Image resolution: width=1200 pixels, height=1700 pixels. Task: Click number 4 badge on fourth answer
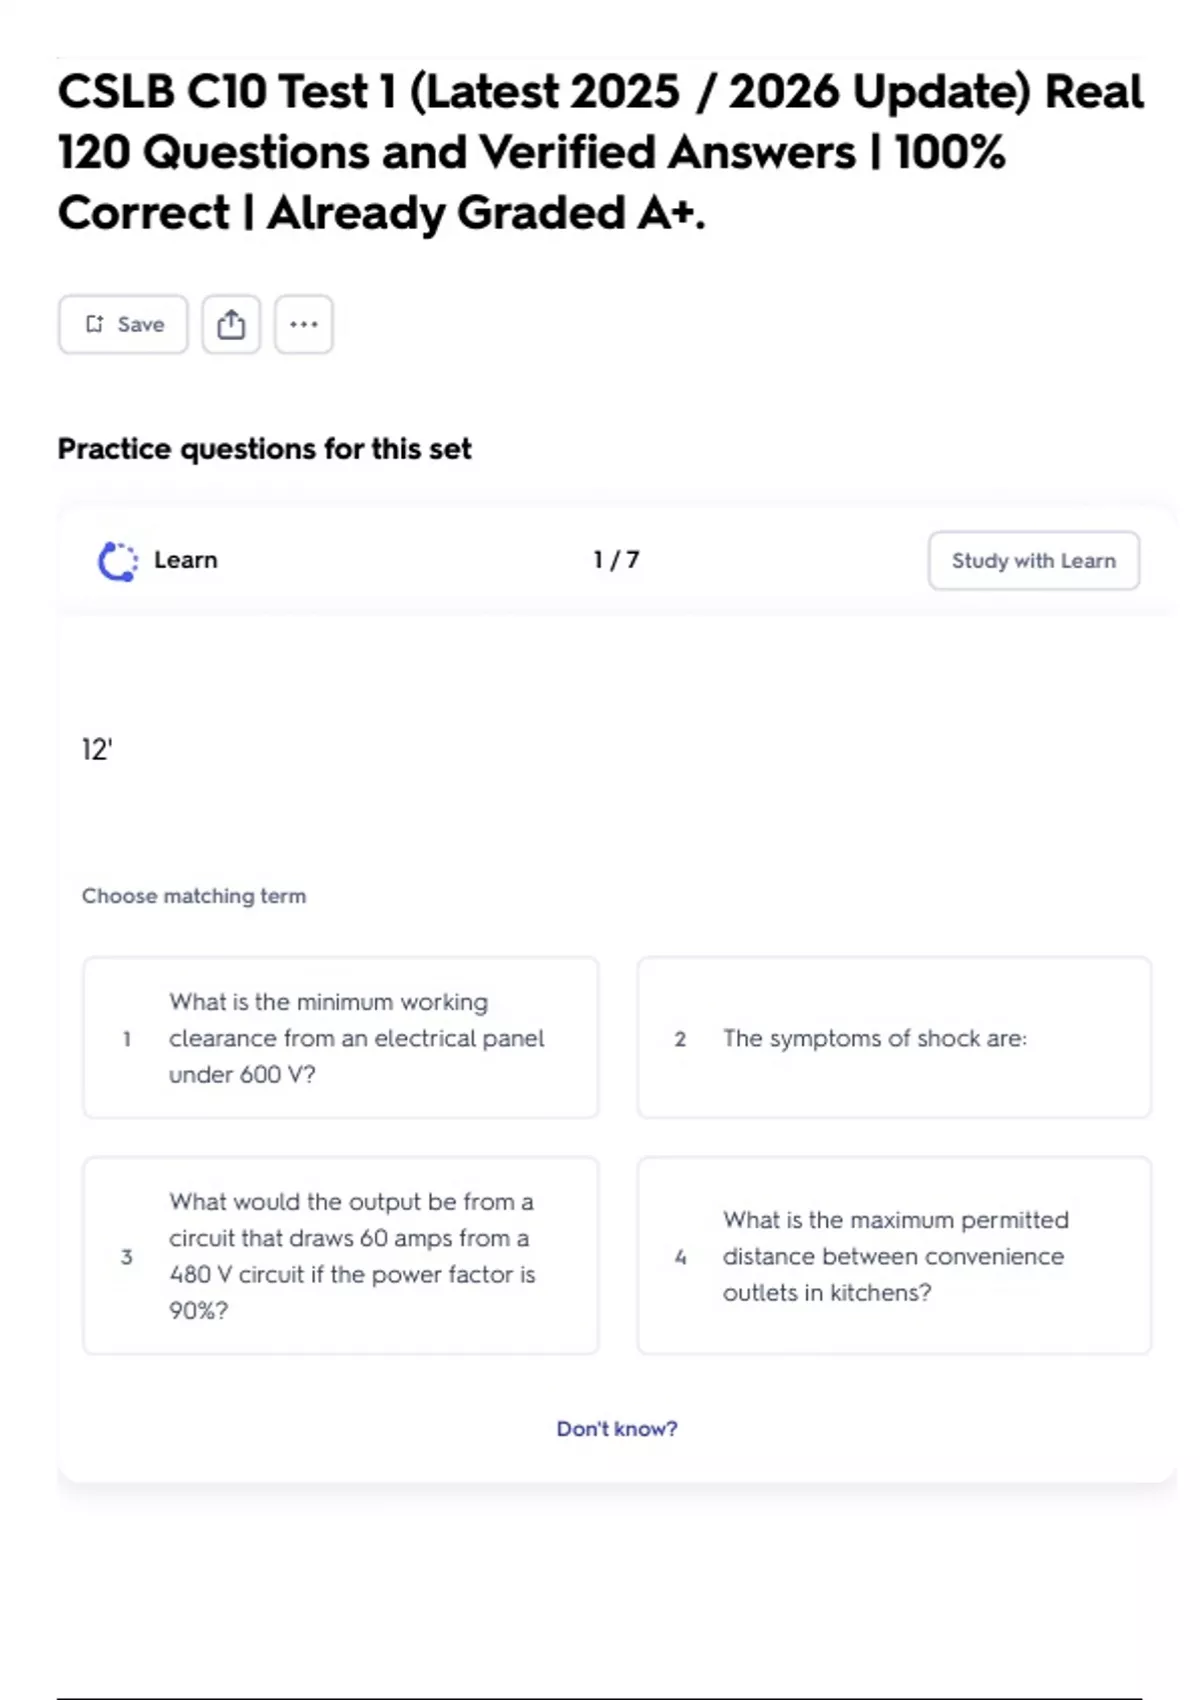[681, 1257]
